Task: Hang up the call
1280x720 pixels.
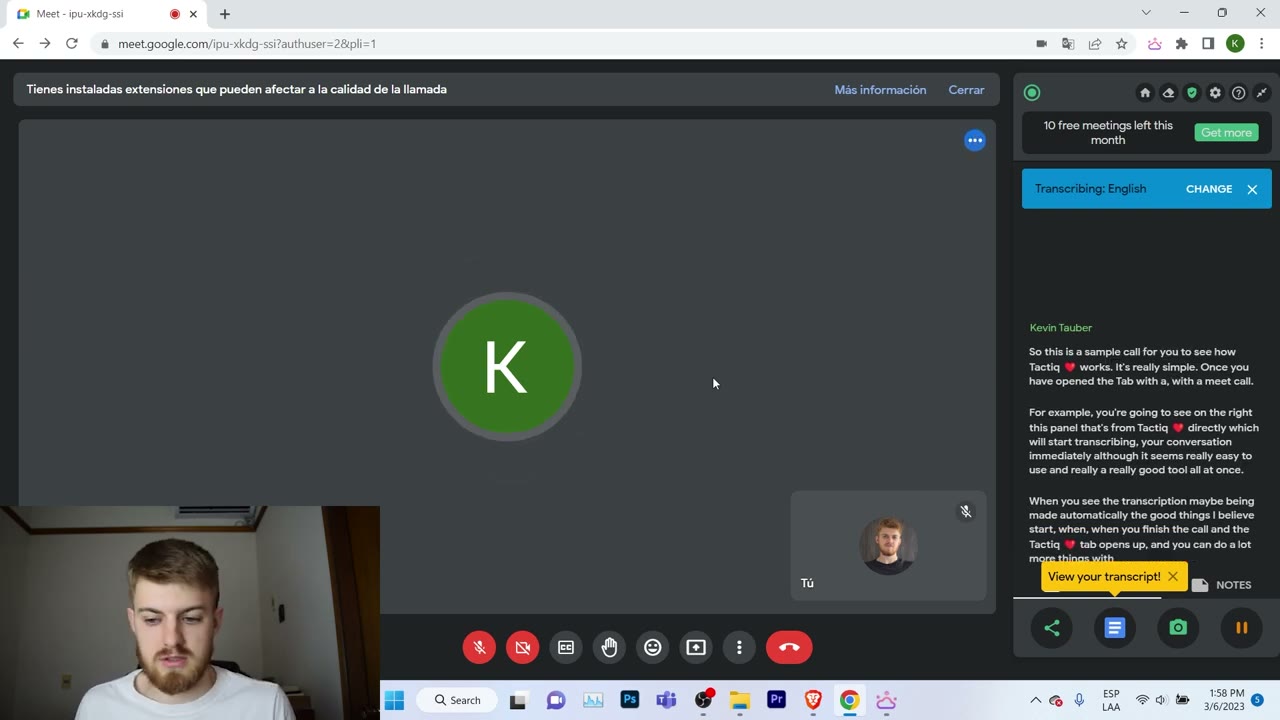Action: click(789, 647)
